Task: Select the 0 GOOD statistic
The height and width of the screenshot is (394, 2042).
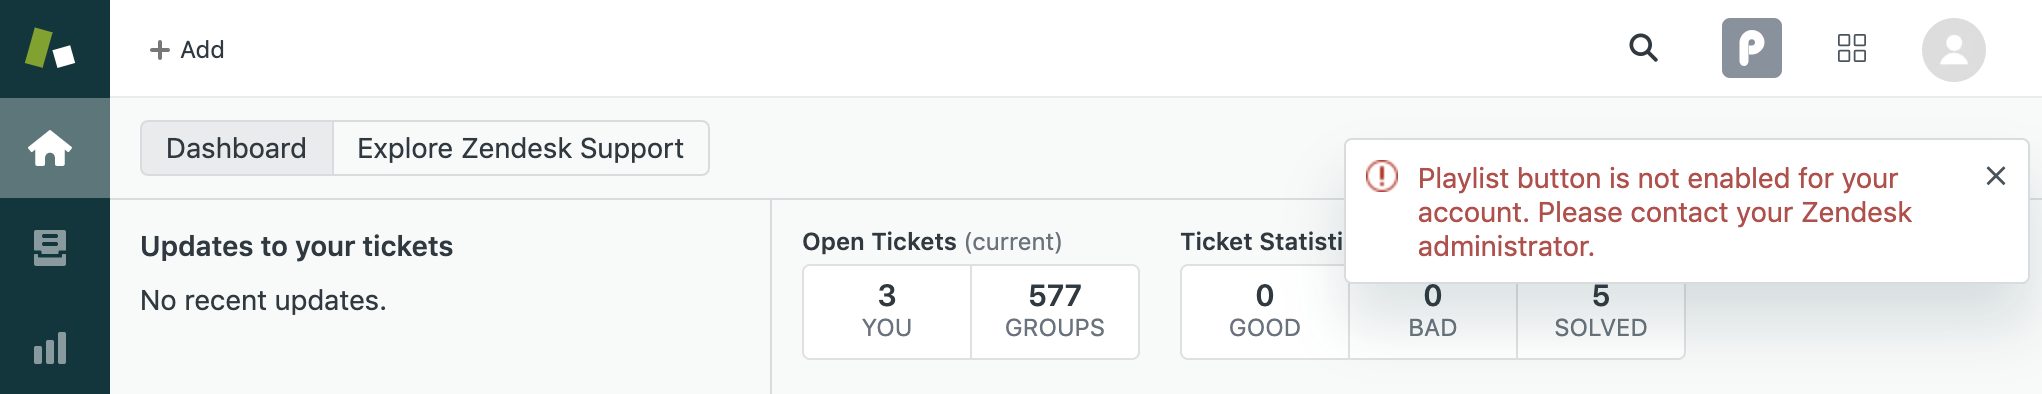Action: click(x=1265, y=311)
